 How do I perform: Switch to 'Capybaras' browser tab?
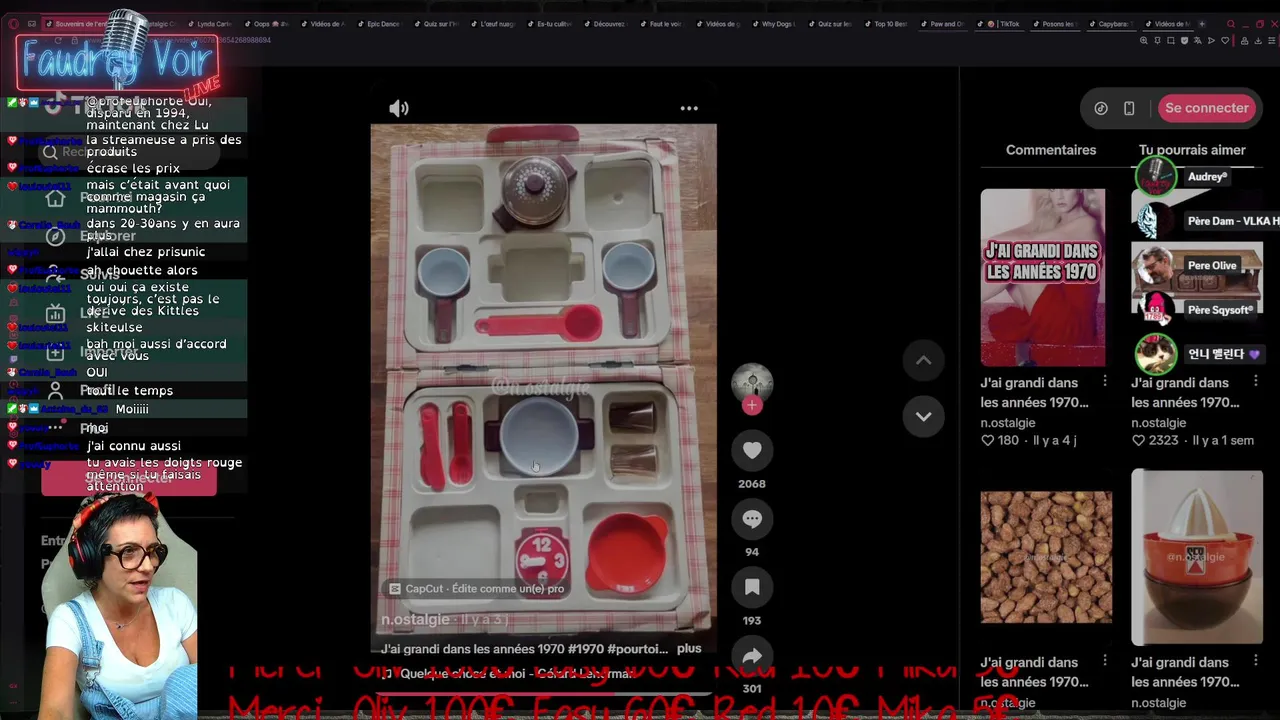click(1113, 24)
